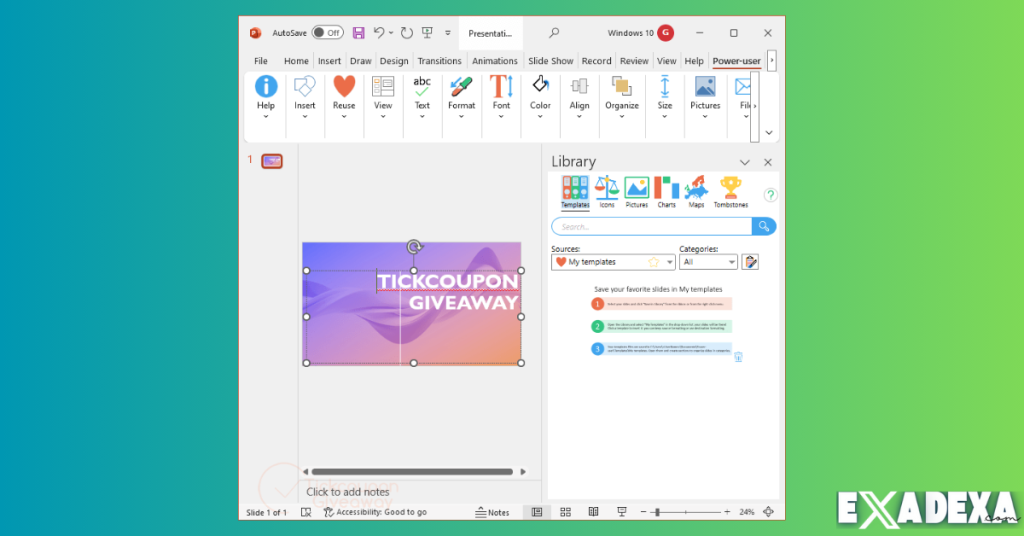This screenshot has width=1024, height=536.
Task: Open the View ribbon tab
Action: click(x=666, y=61)
